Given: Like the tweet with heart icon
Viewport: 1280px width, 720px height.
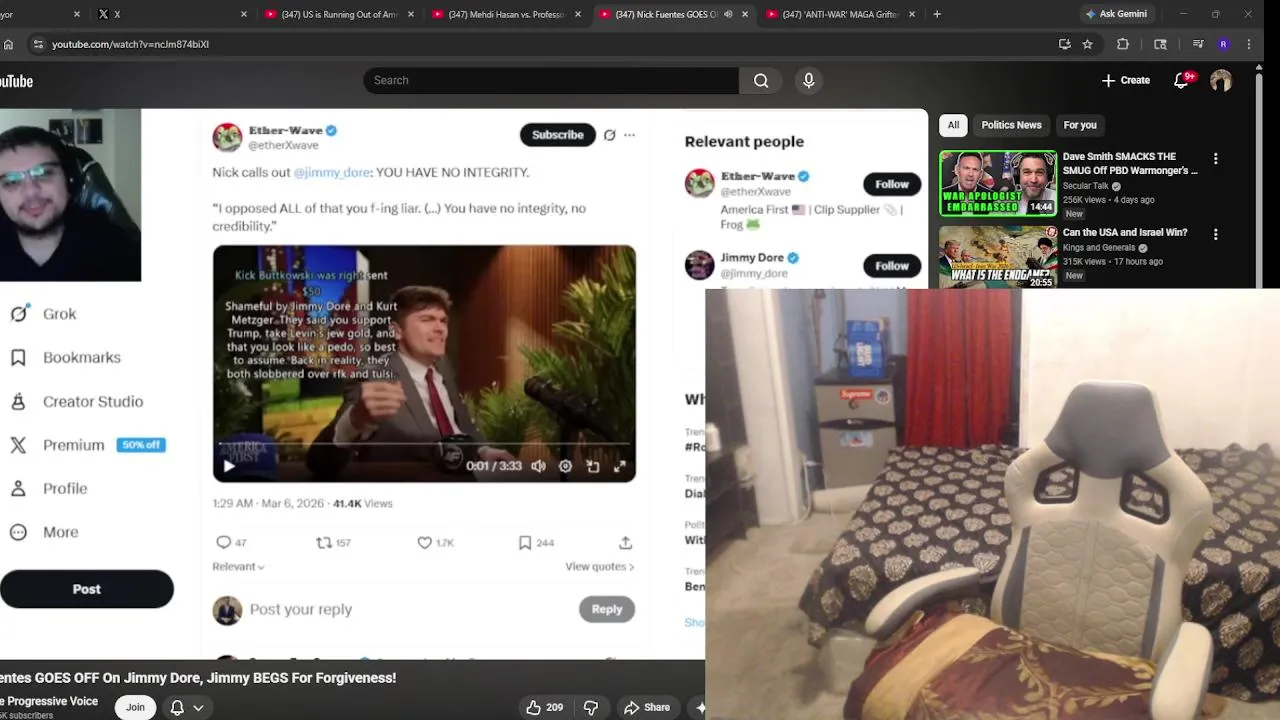Looking at the screenshot, I should point(425,542).
